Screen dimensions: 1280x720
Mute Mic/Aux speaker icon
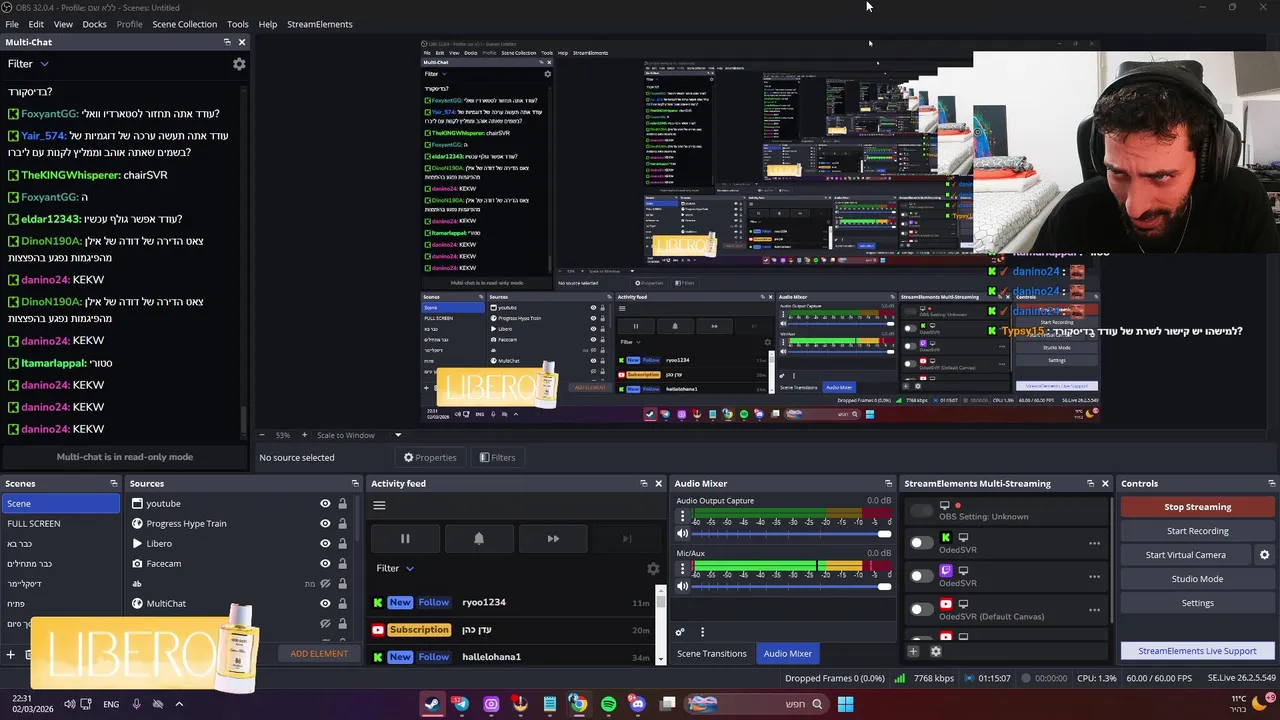(x=683, y=586)
